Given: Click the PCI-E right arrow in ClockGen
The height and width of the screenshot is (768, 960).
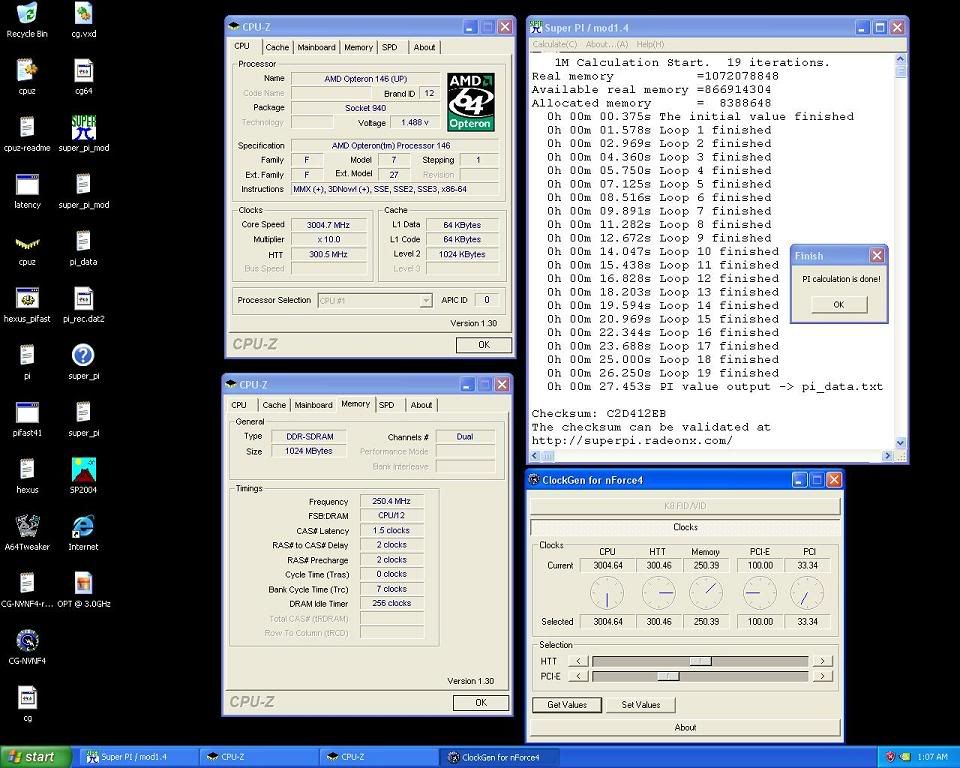Looking at the screenshot, I should (x=822, y=676).
